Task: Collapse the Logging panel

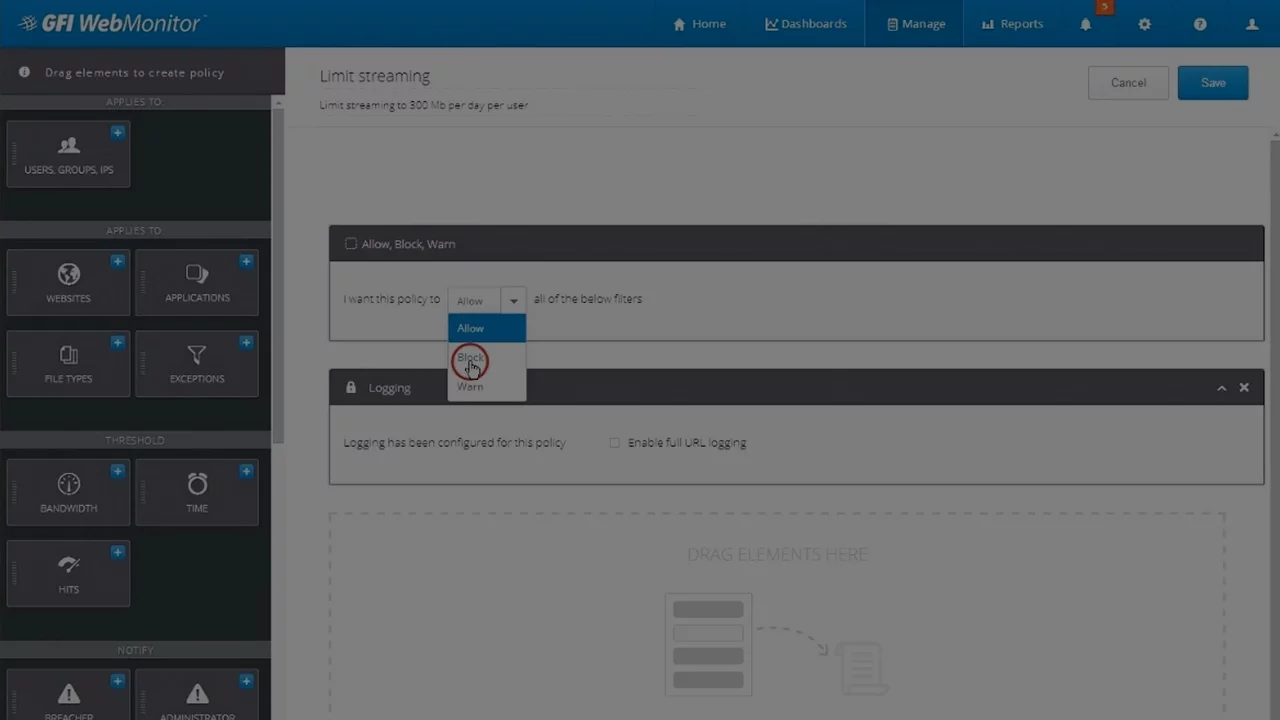Action: click(x=1221, y=388)
